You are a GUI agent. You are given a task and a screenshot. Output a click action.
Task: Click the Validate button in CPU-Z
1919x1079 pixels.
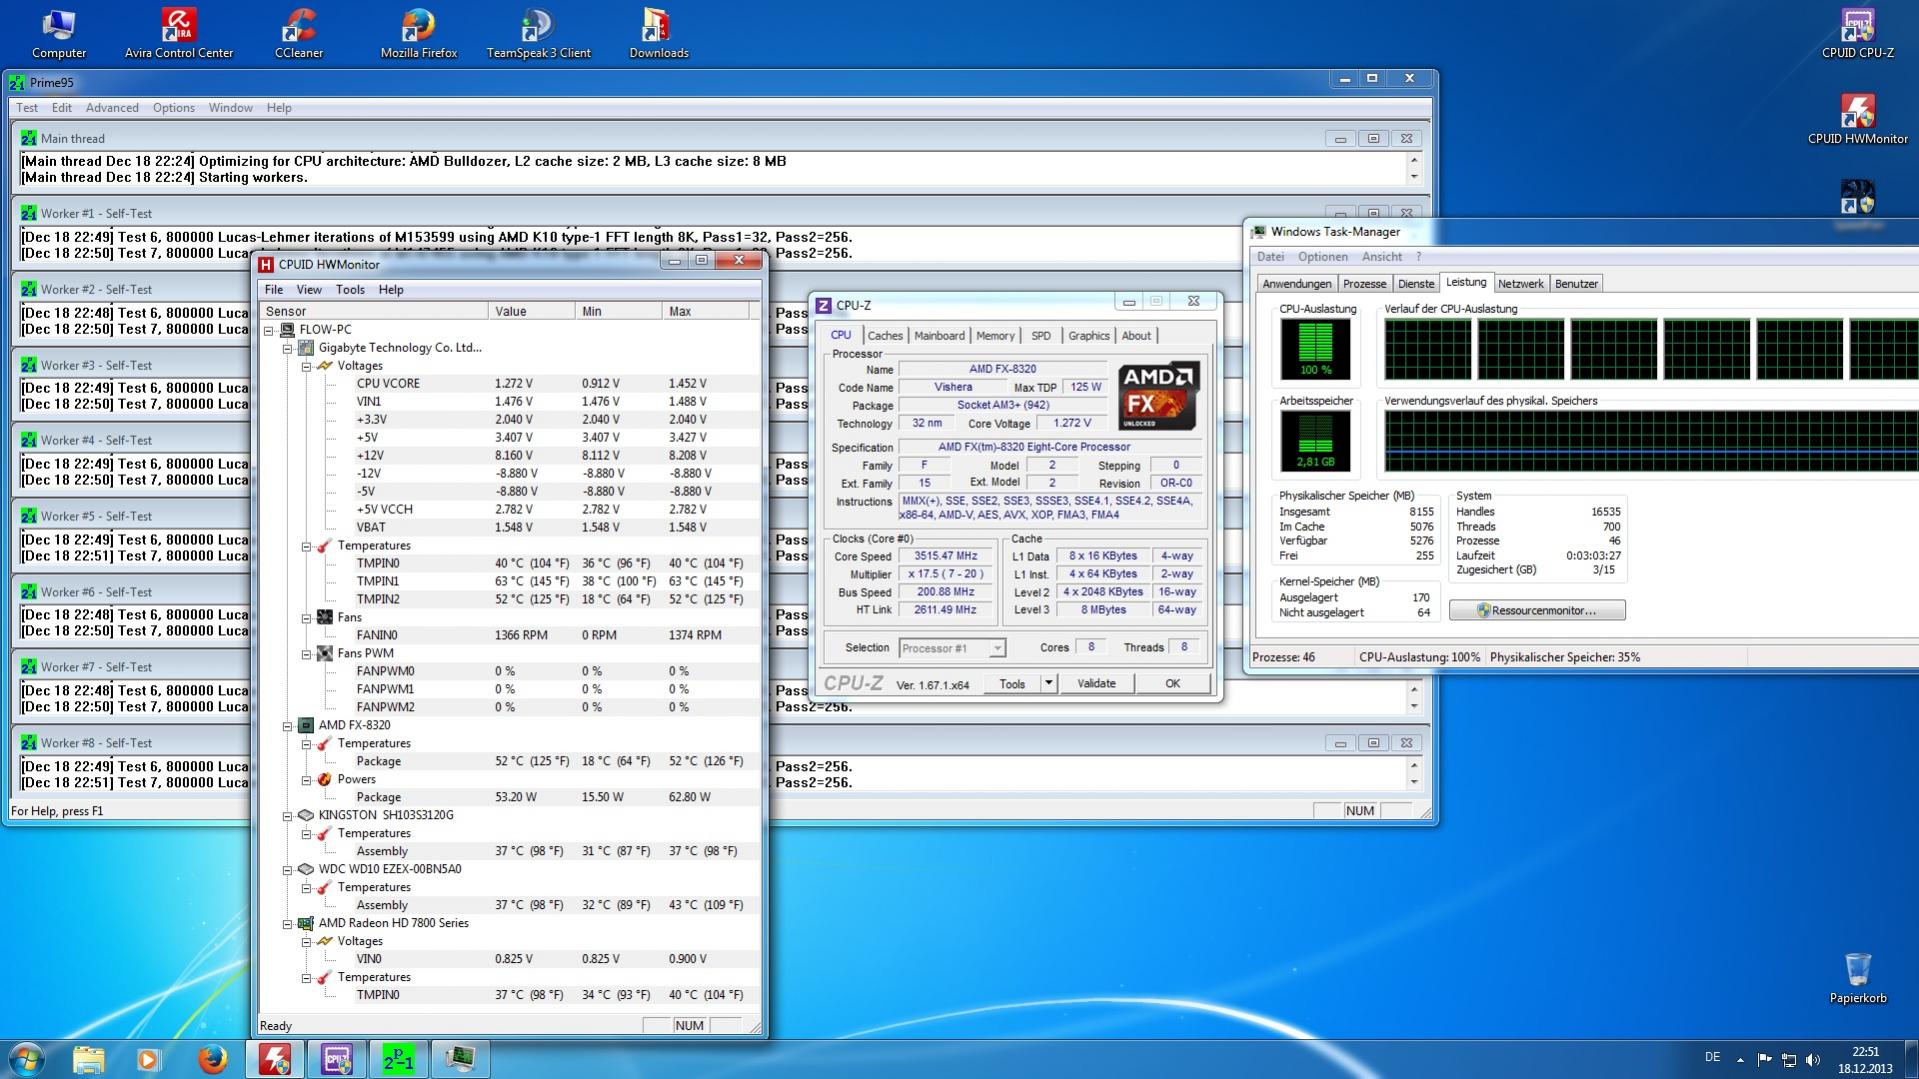[x=1096, y=684]
